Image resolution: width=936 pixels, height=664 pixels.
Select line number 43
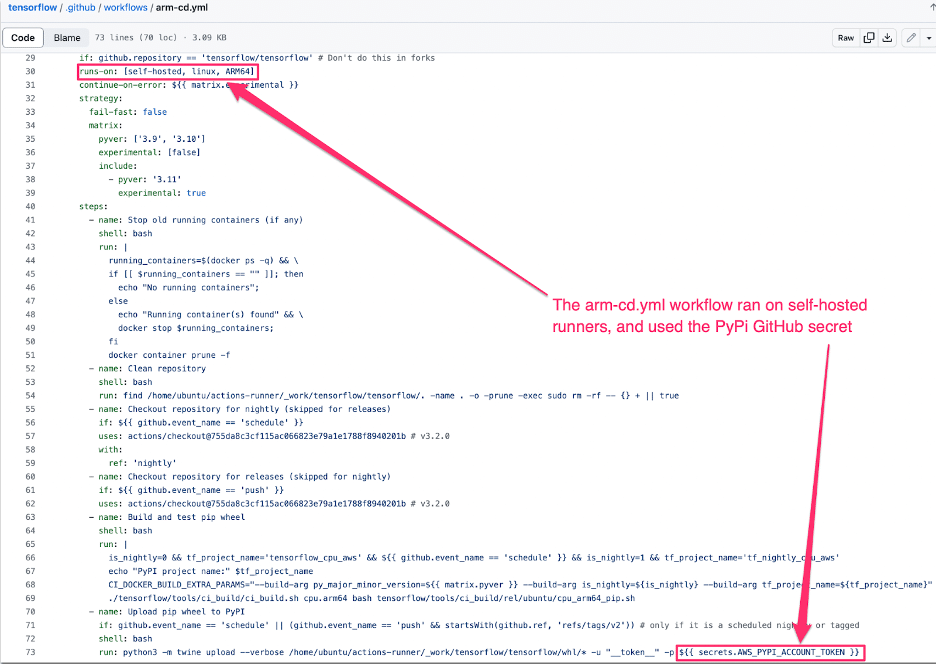tap(30, 247)
